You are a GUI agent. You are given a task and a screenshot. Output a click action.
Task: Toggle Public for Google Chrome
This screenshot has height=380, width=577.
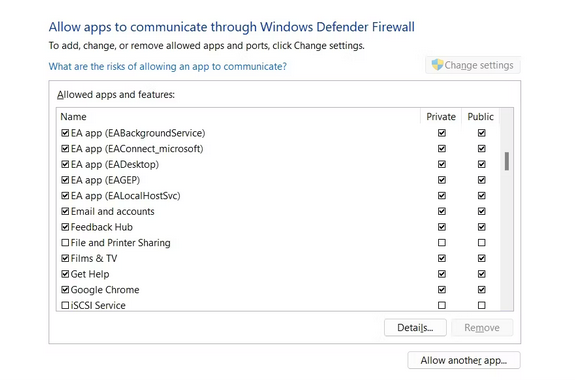pyautogui.click(x=481, y=290)
